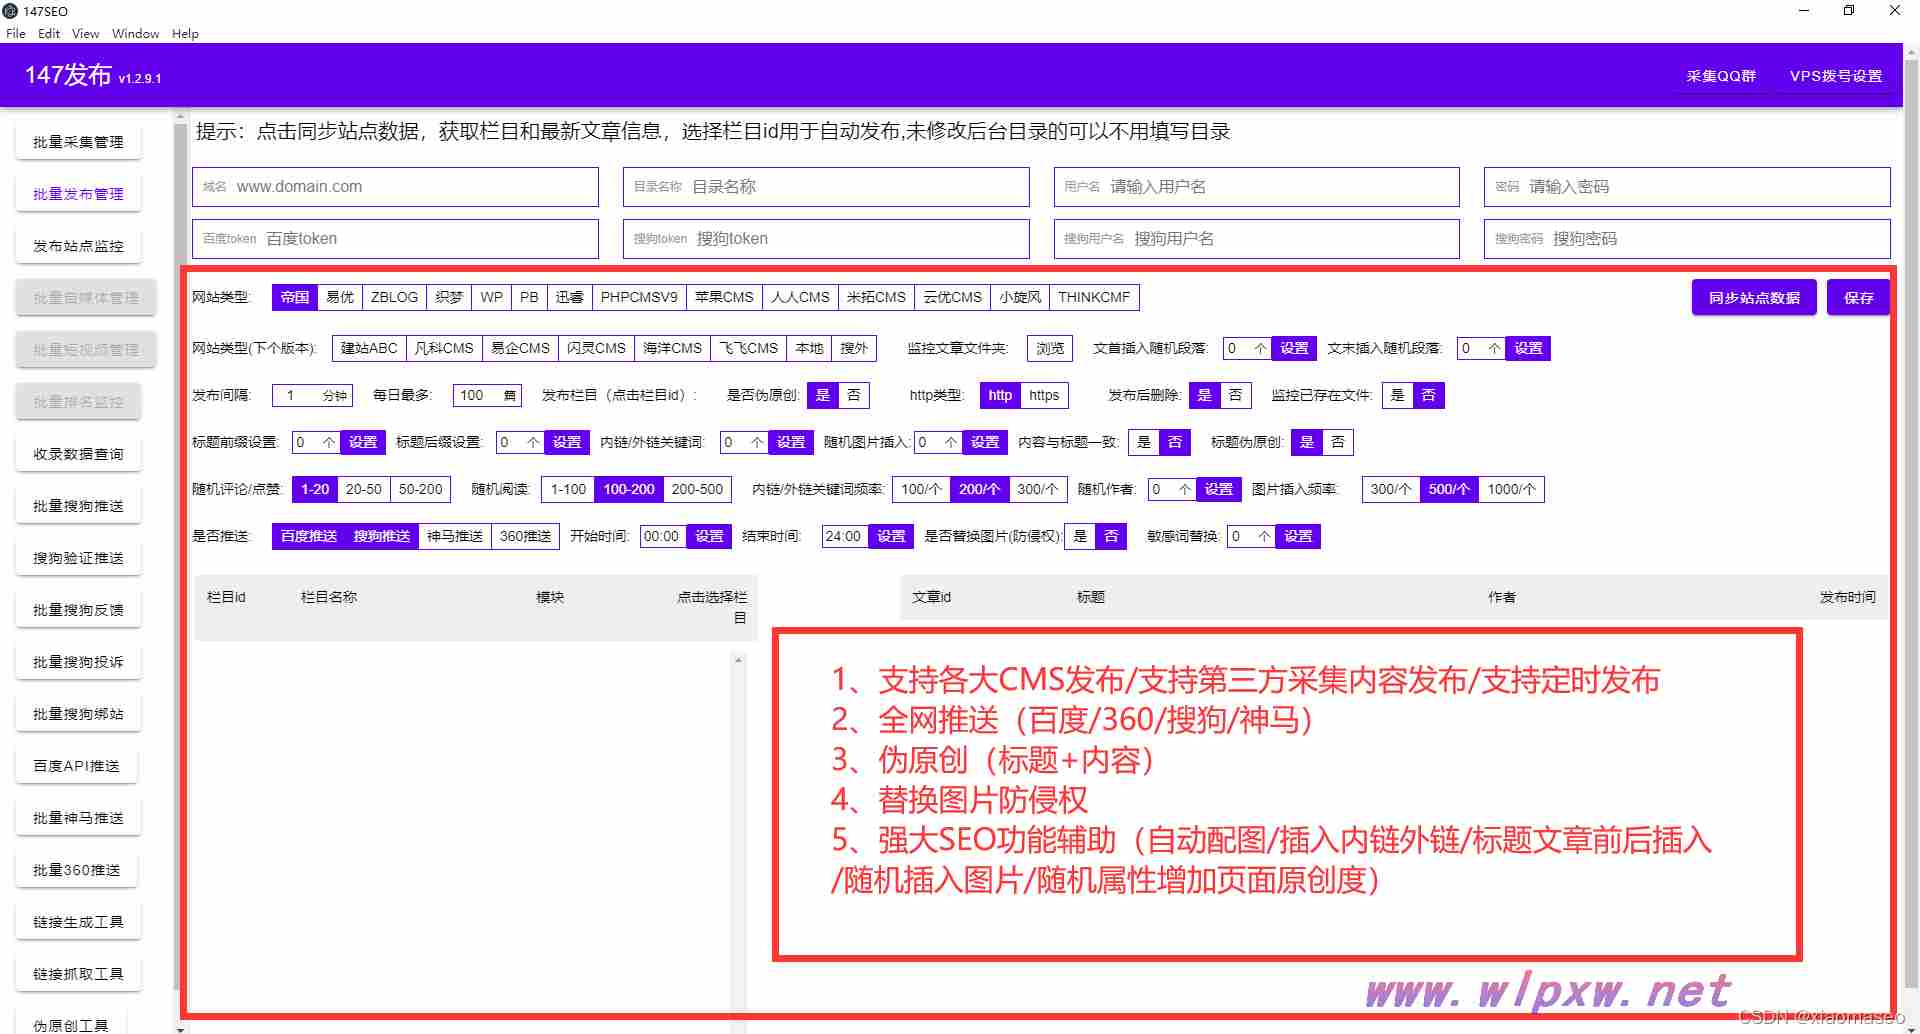Click the 目录名称 input field
The width and height of the screenshot is (1920, 1034).
[826, 187]
